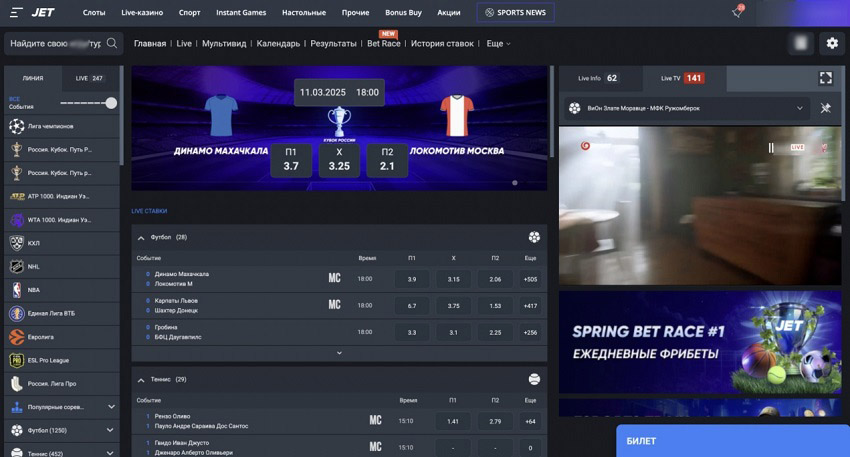
Task: Open the БИЛЕТ bet slip
Action: 733,441
